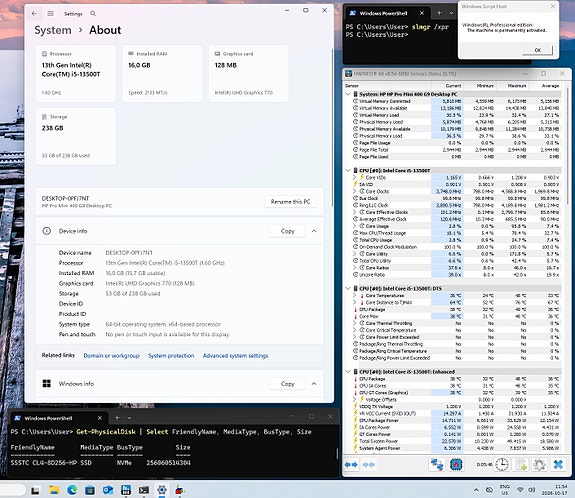Collapse CPU Enhanced sensor group
Image resolution: width=575 pixels, height=498 pixels.
[348, 372]
